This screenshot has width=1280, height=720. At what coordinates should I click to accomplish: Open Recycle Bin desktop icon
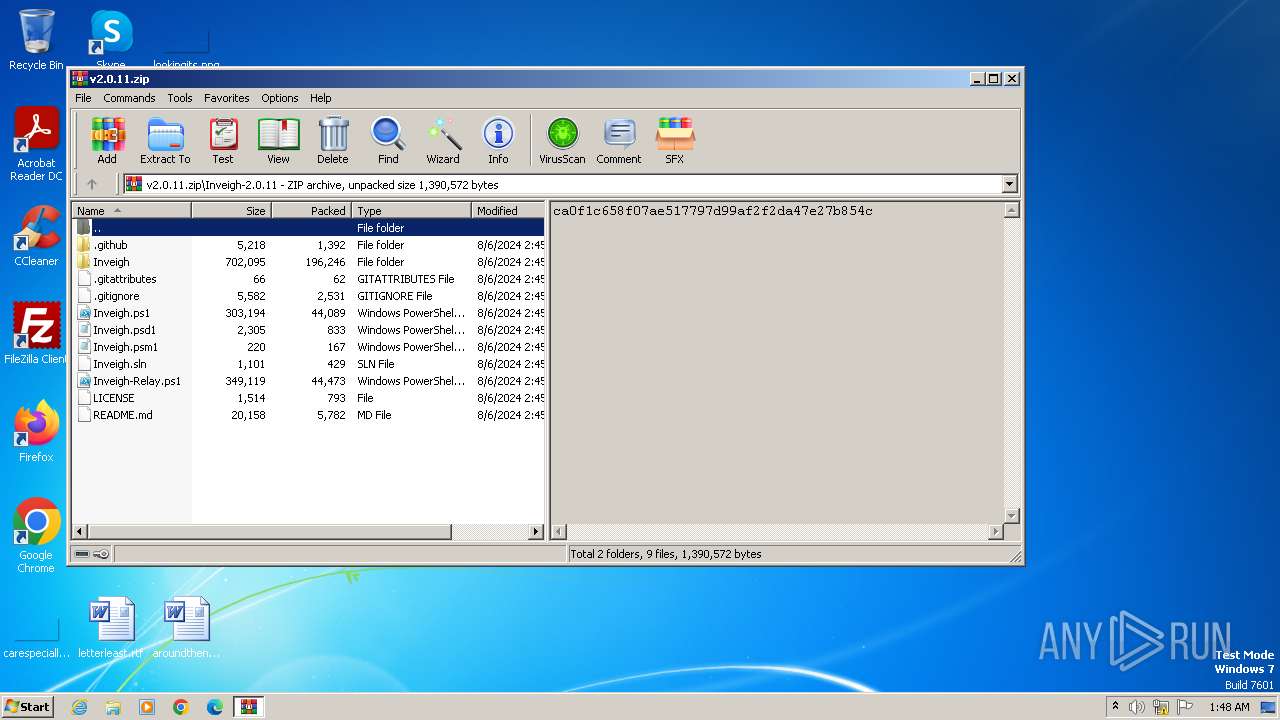[x=36, y=40]
